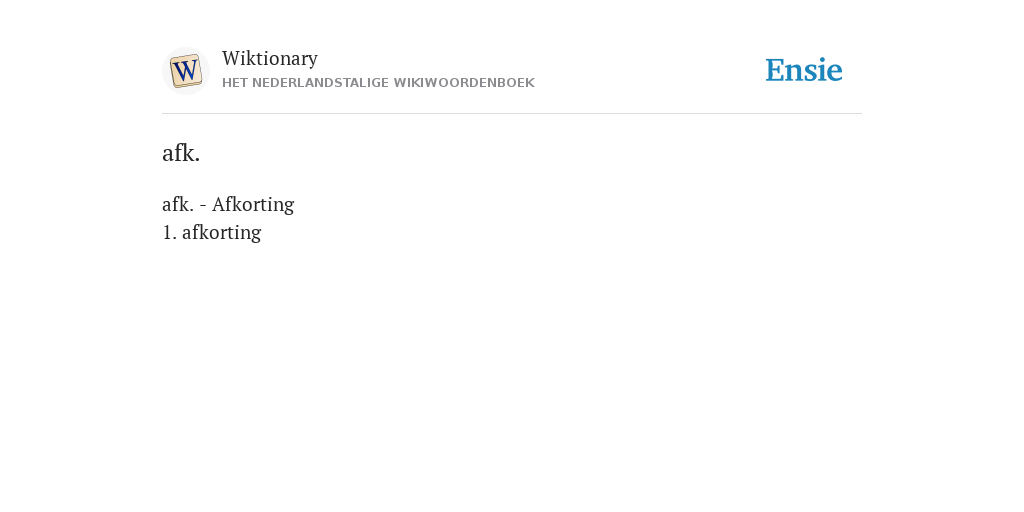Click the letter 'E' of the Ensie logo
This screenshot has height=512, width=1024.
pos(775,70)
